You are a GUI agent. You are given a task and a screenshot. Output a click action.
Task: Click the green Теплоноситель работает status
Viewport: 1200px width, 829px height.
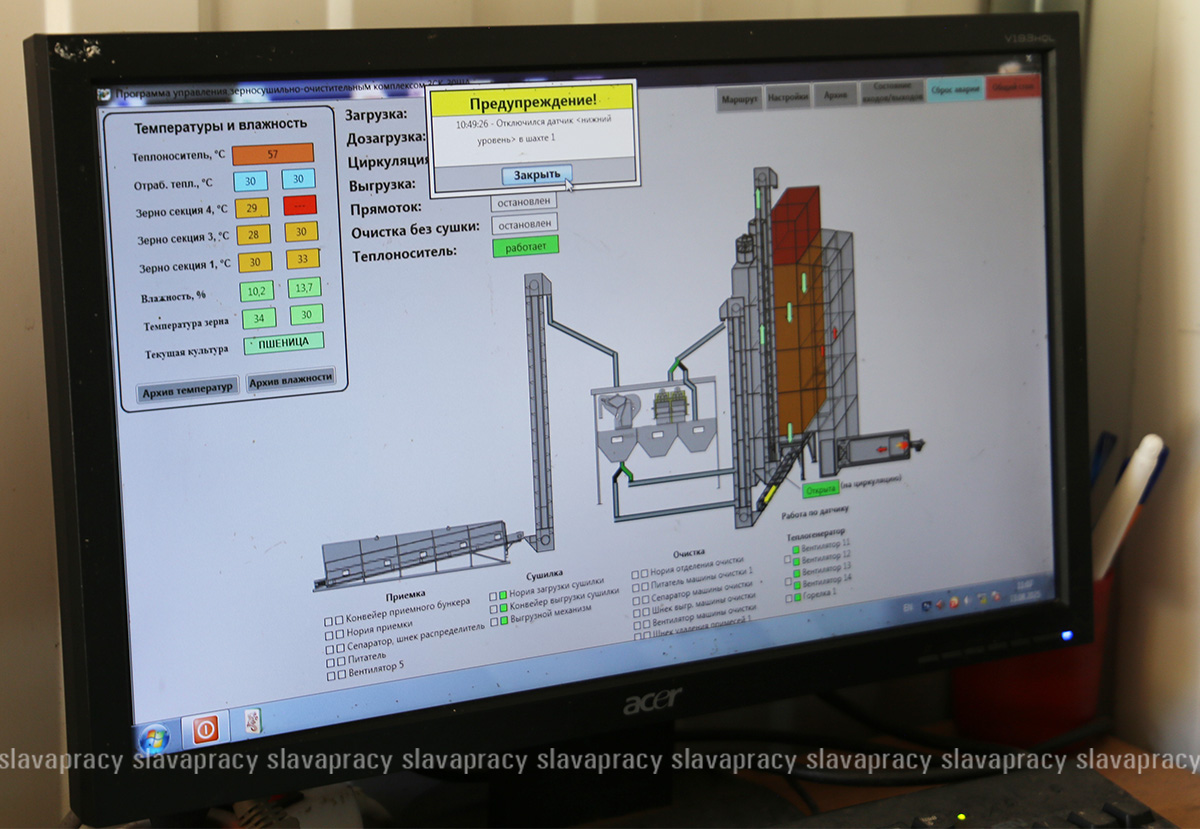[x=525, y=247]
